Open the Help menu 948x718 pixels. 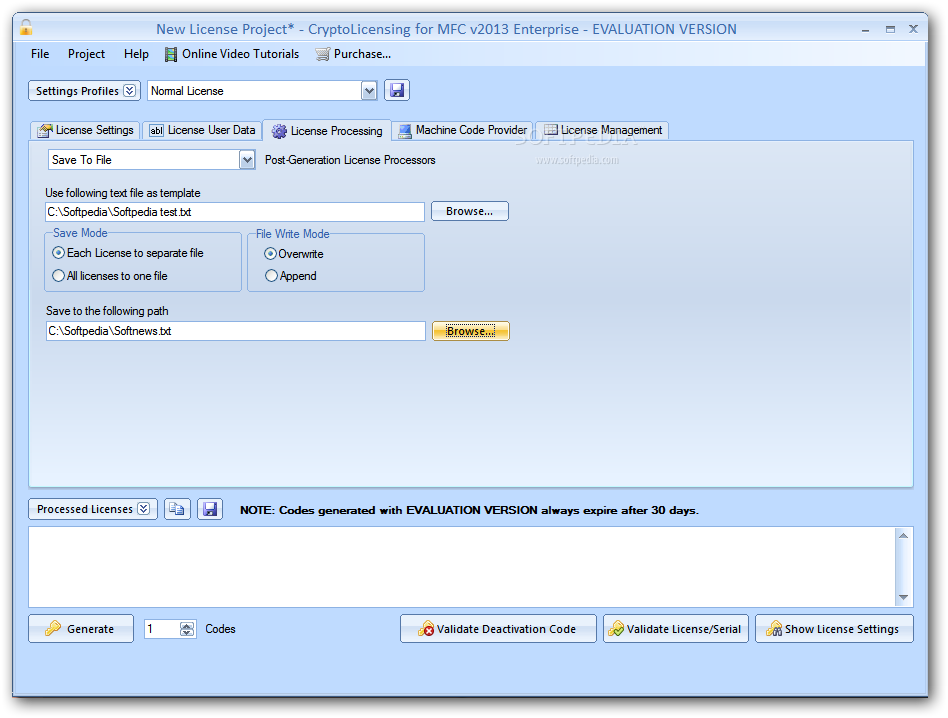(x=136, y=54)
